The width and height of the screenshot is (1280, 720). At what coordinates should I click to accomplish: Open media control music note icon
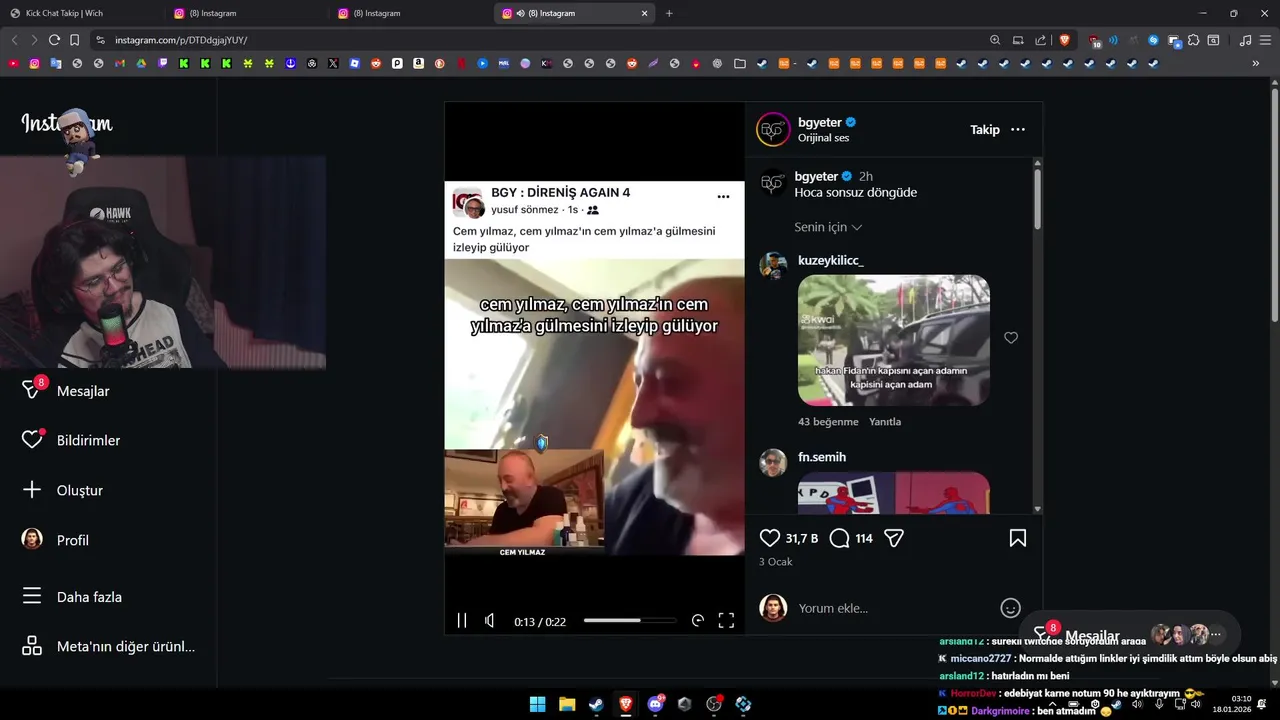[x=1245, y=40]
